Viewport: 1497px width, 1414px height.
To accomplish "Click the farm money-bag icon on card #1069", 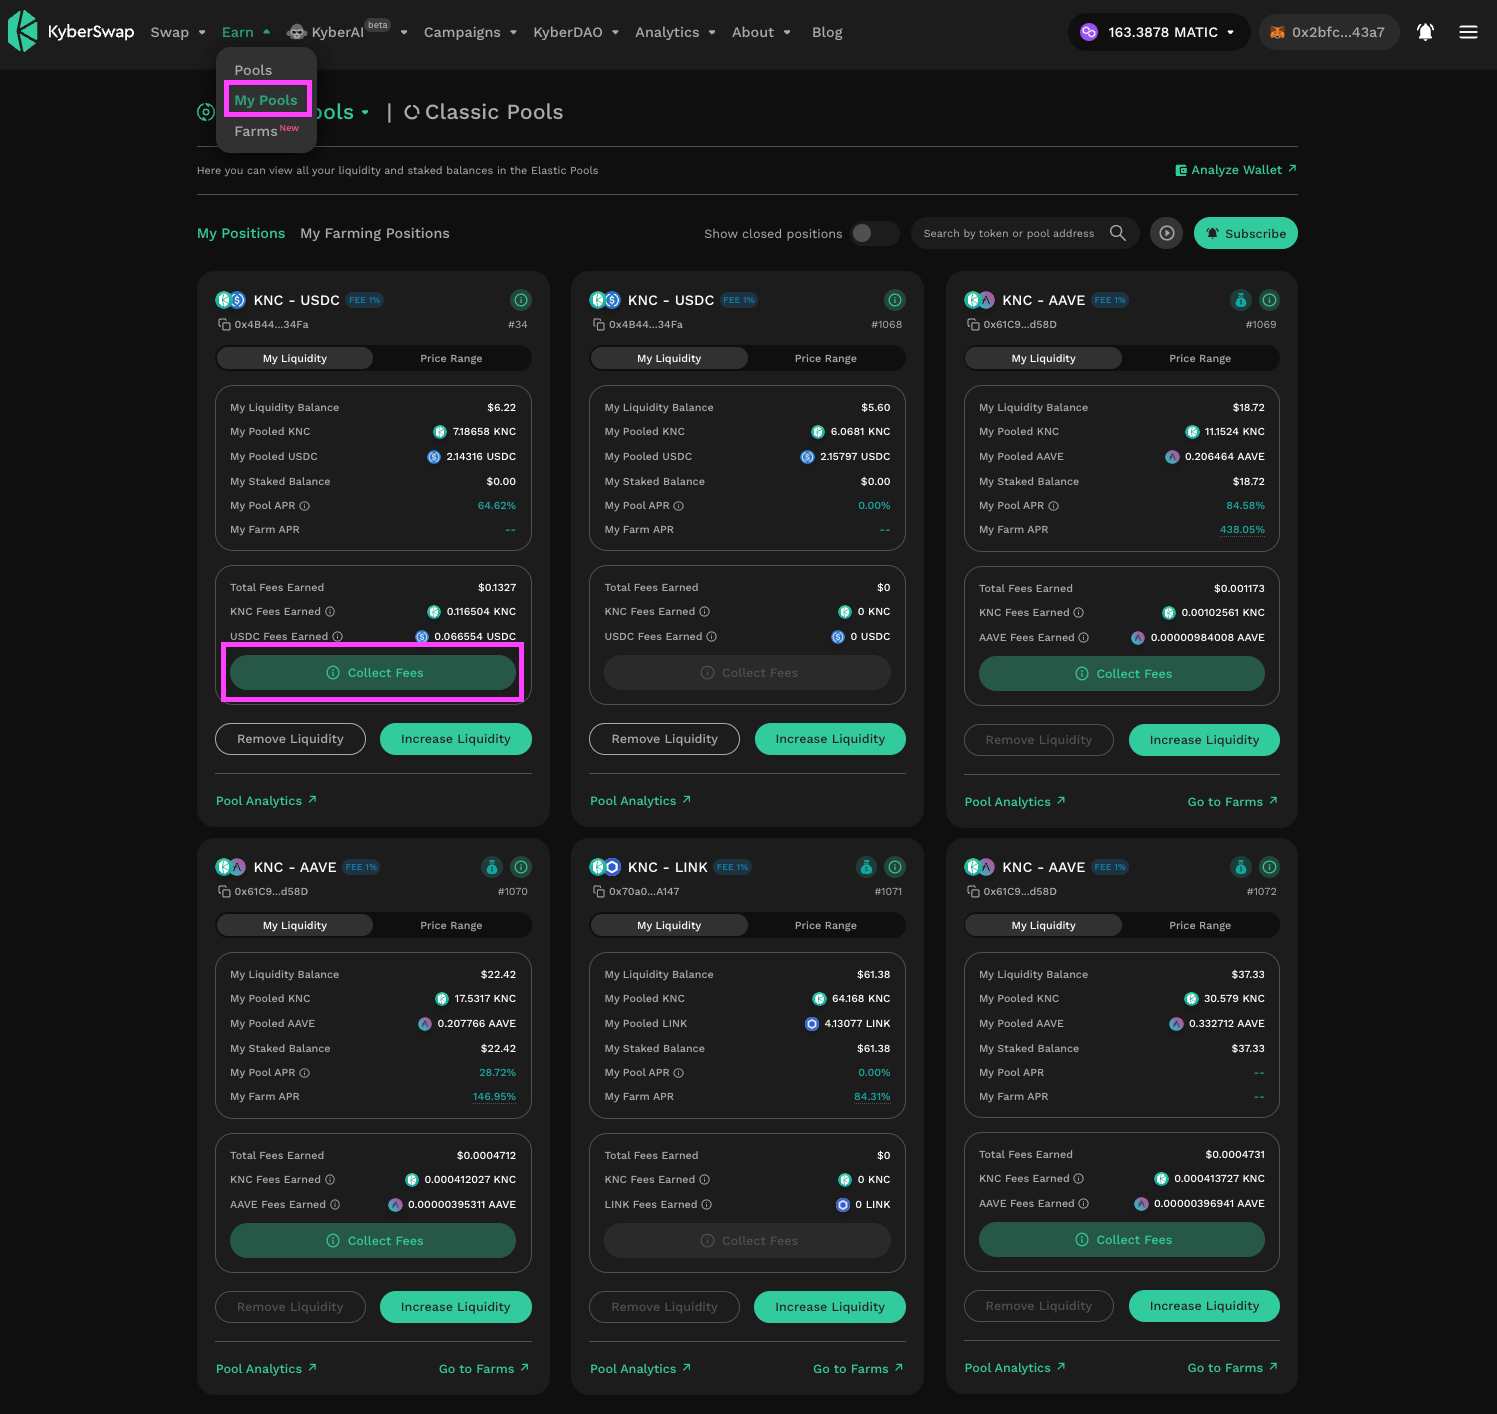I will tap(1240, 300).
